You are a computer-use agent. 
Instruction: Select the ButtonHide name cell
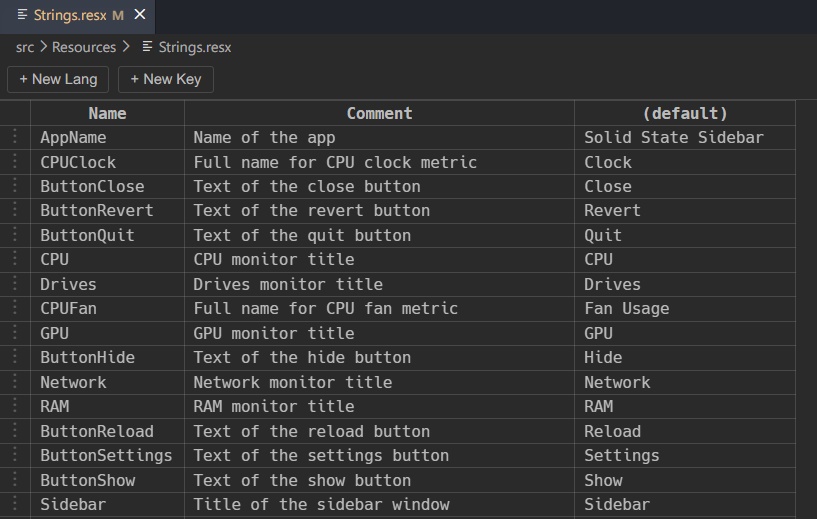point(107,358)
